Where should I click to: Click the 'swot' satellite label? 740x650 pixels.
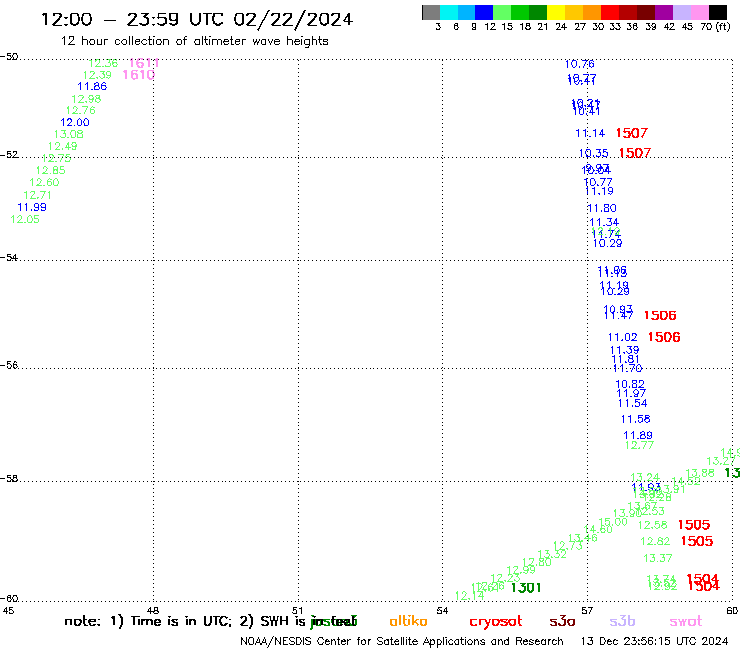pos(685,621)
